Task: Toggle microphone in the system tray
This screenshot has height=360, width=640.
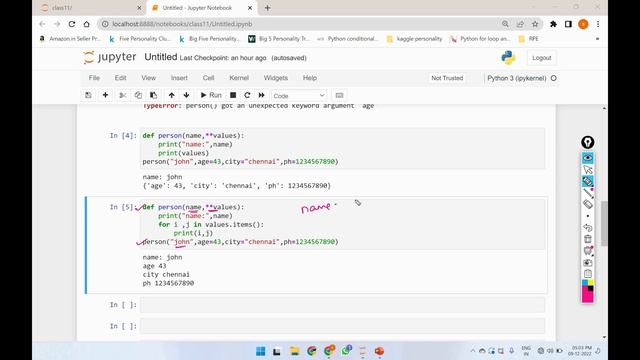Action: pyautogui.click(x=511, y=351)
